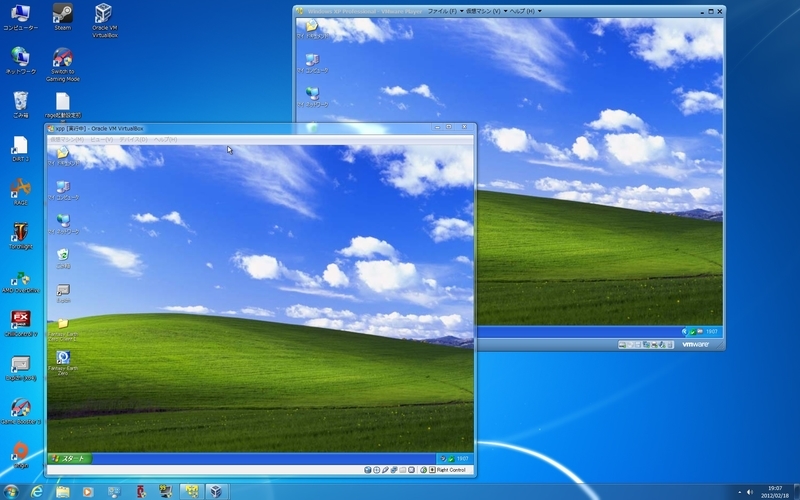Click the mouse integration indicator in VirtualBox
Screen dimensions: 800x500
[423, 470]
